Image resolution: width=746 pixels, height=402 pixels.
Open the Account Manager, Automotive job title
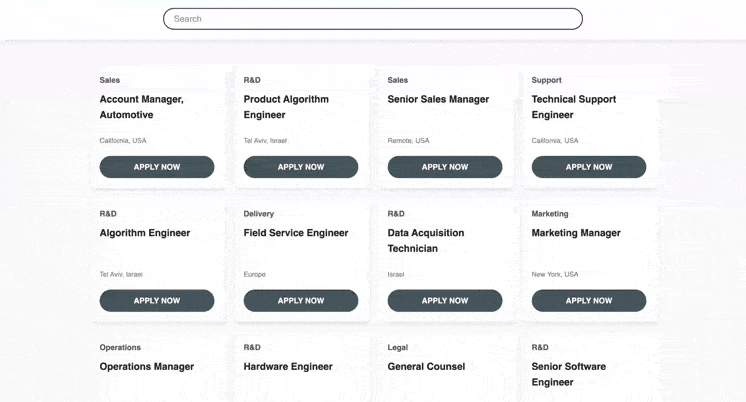coord(141,107)
